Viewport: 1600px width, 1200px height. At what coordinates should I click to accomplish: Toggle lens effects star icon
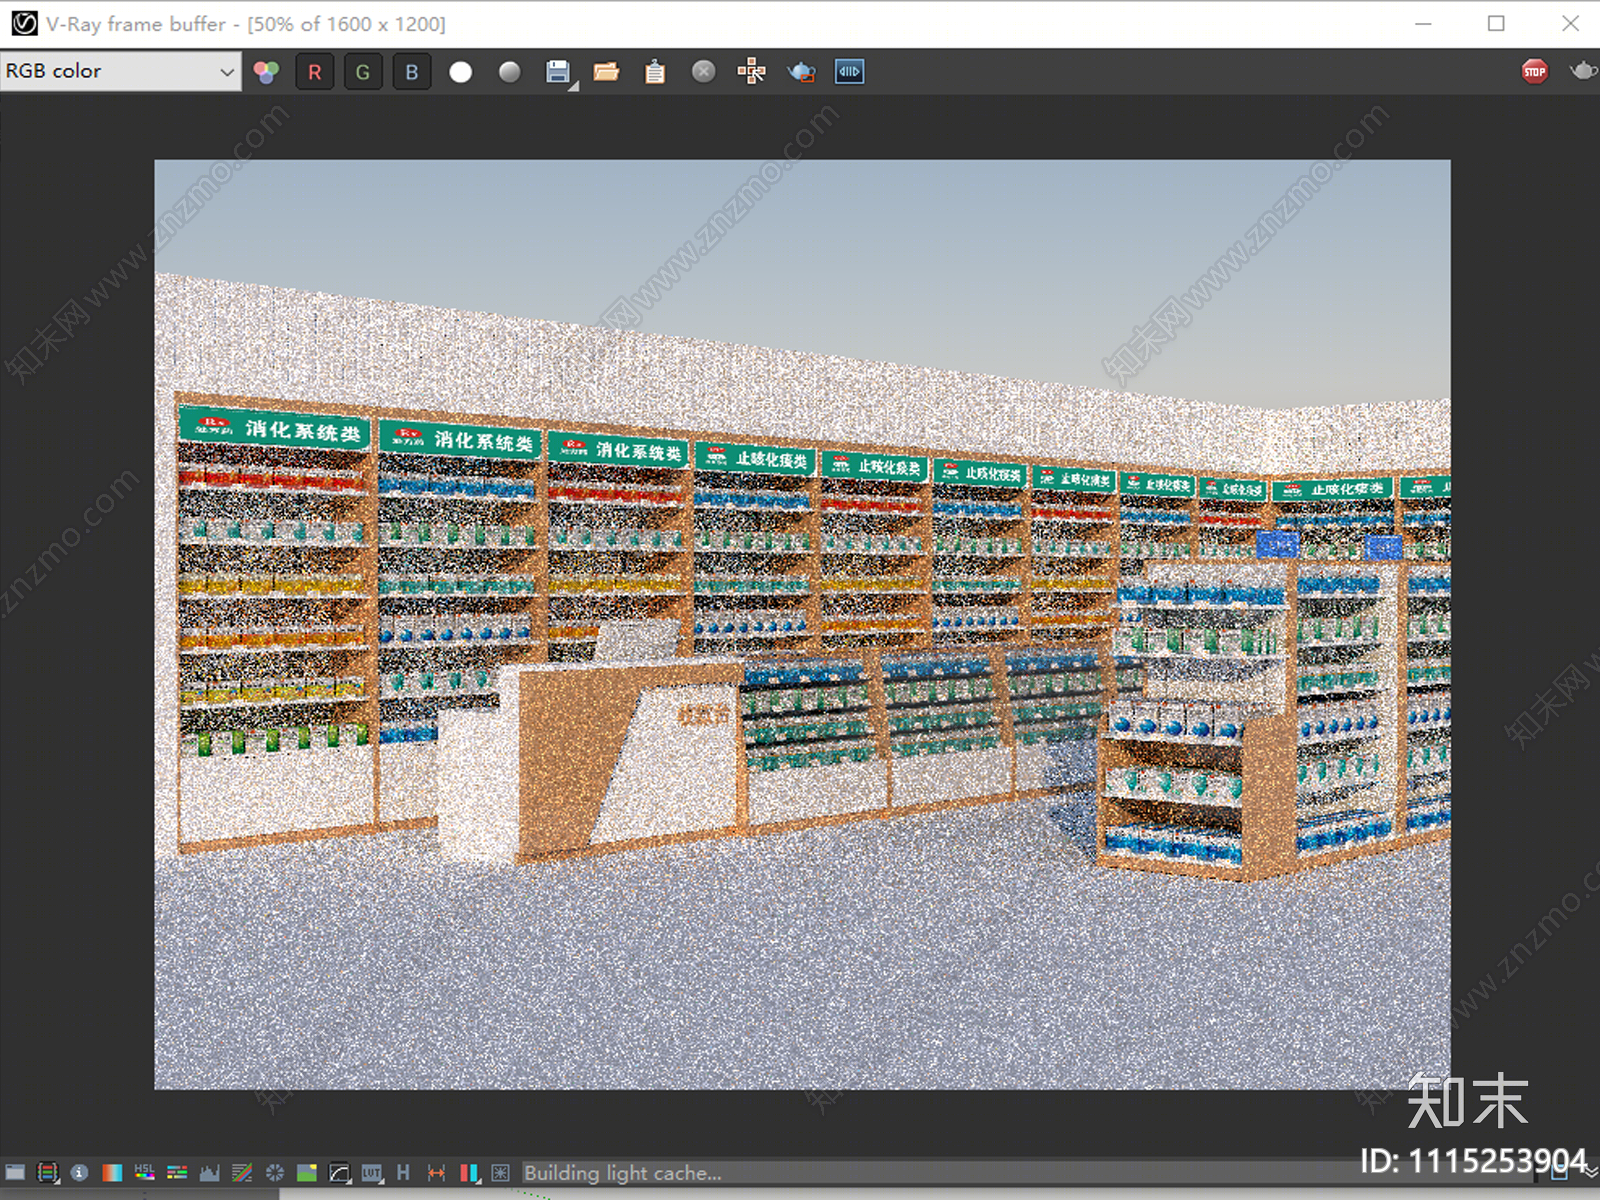click(x=501, y=1172)
